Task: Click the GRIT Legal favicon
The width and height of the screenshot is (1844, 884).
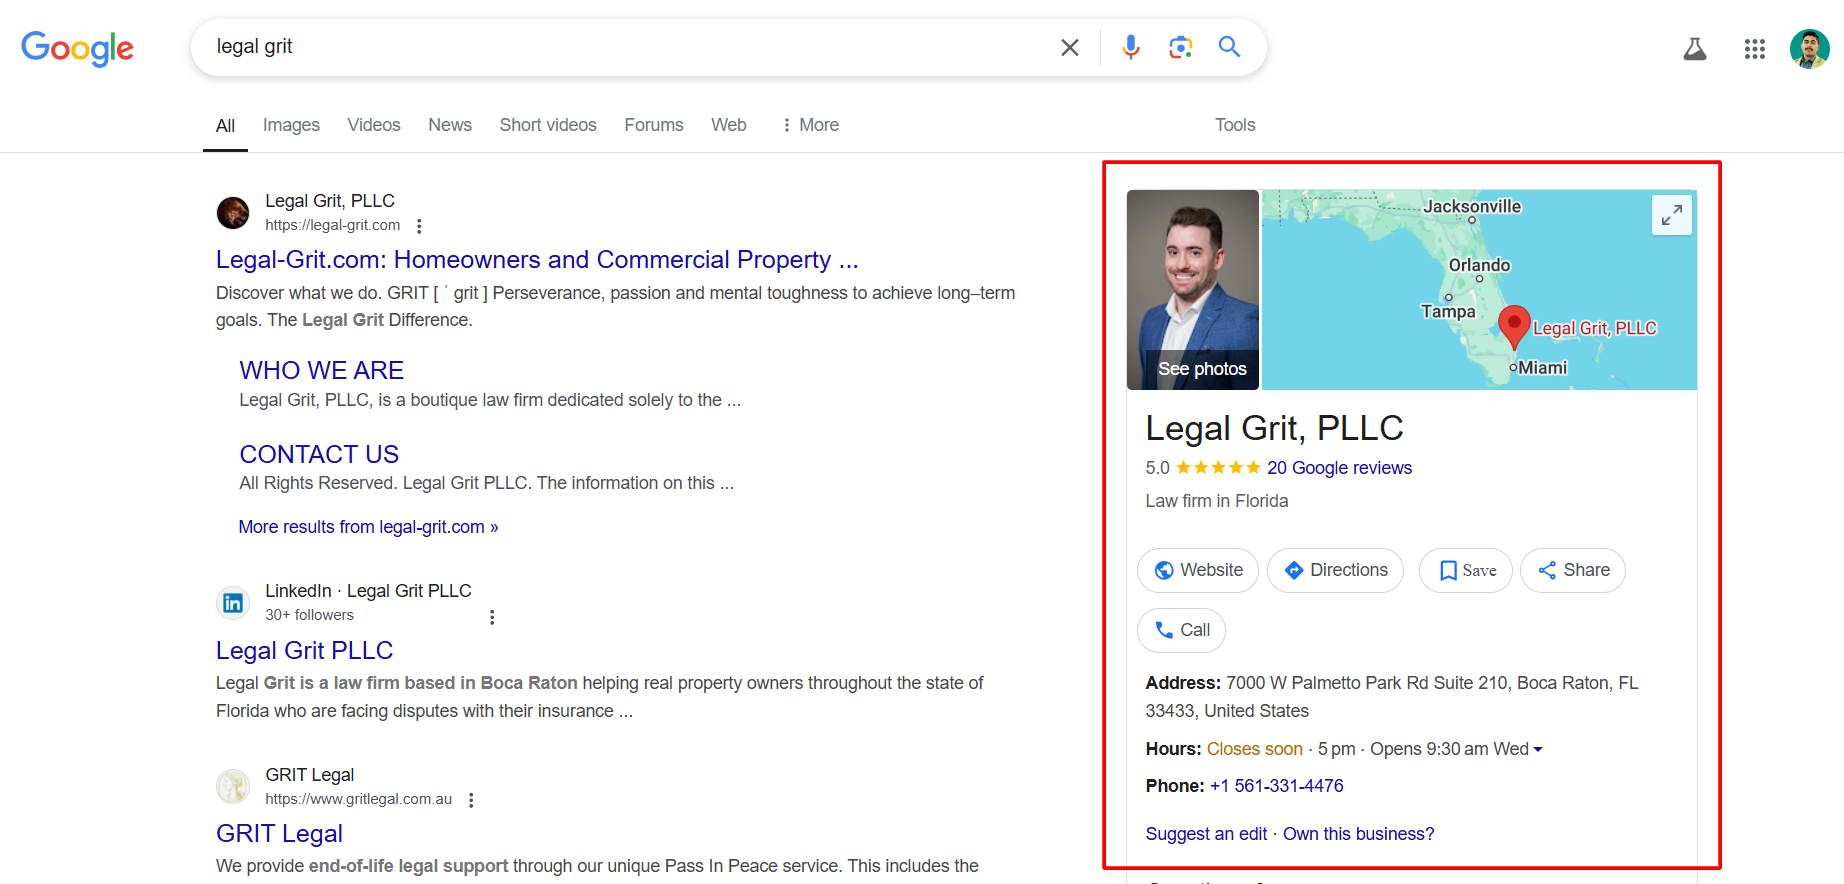Action: click(x=233, y=787)
